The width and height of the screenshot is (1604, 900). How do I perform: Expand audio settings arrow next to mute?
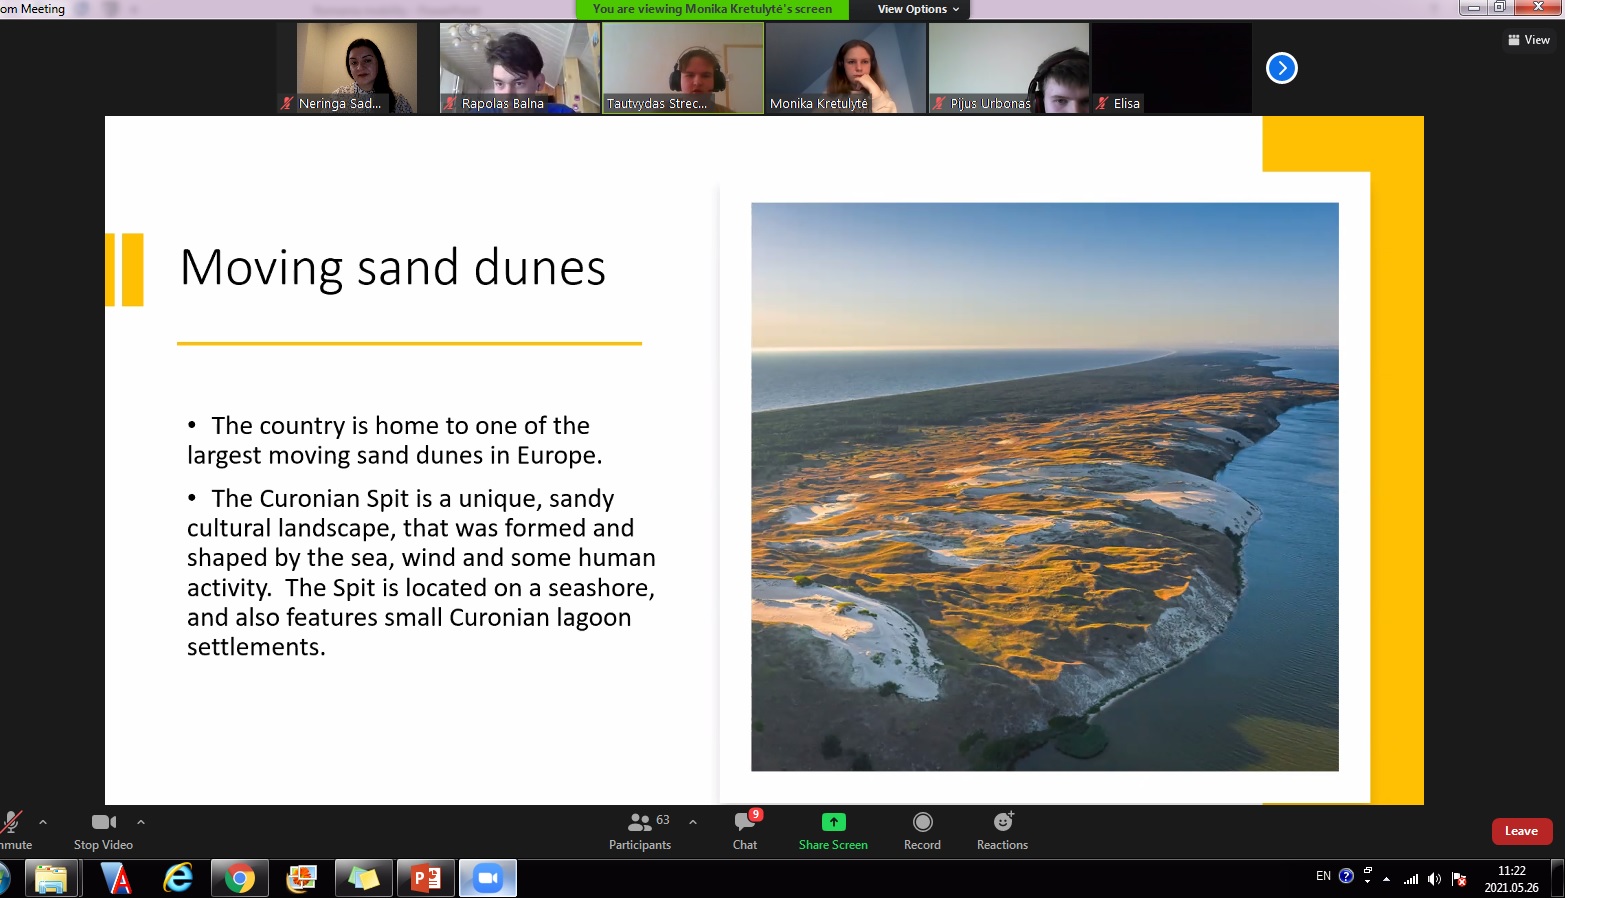point(43,822)
